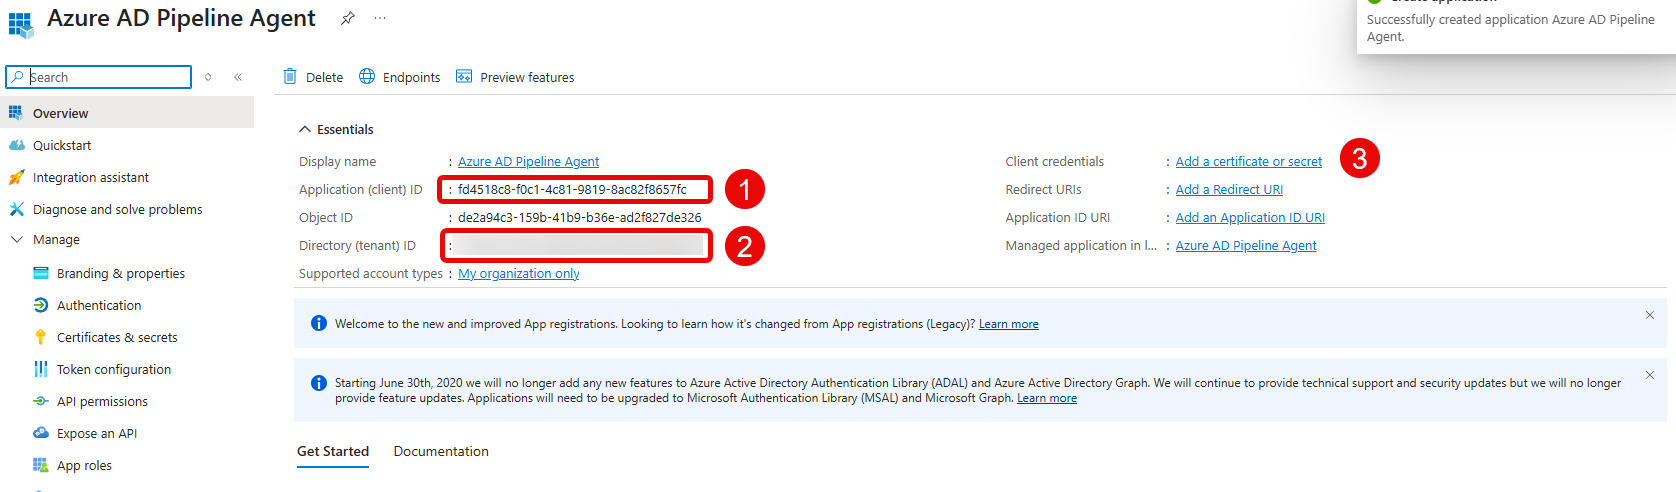Click the Token configuration bars icon
The height and width of the screenshot is (492, 1676).
point(41,369)
